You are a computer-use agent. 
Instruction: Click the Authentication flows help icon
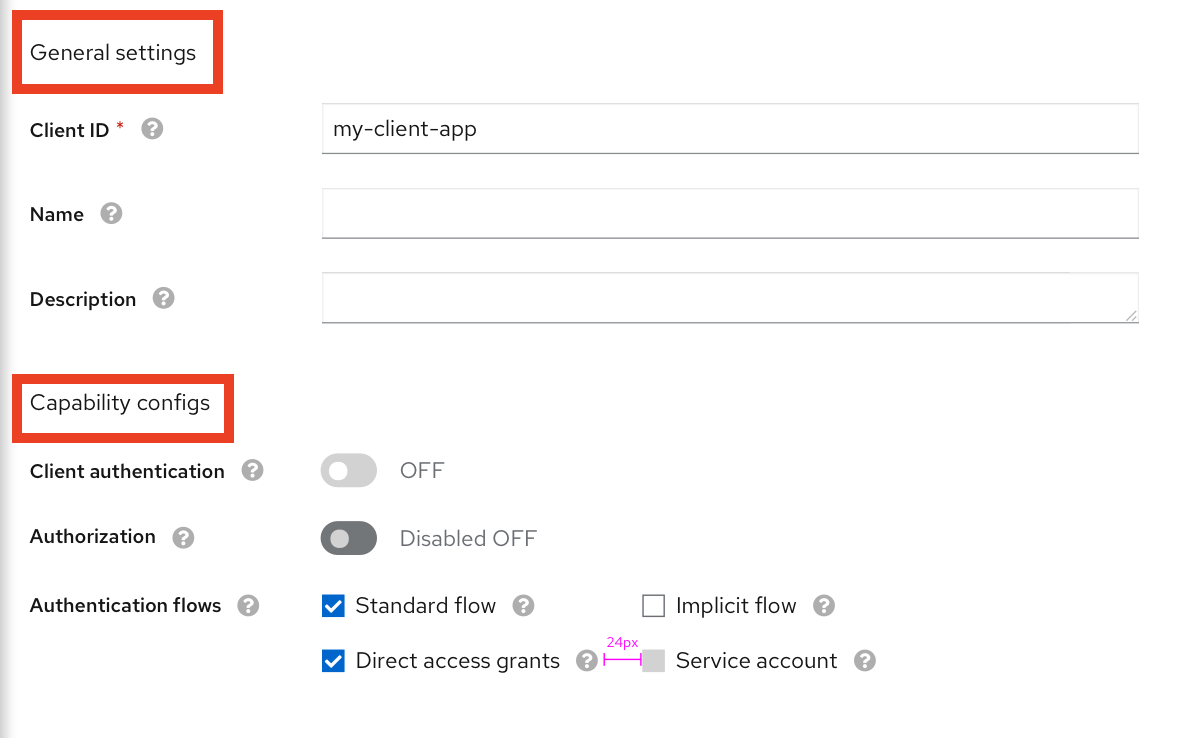coord(248,605)
